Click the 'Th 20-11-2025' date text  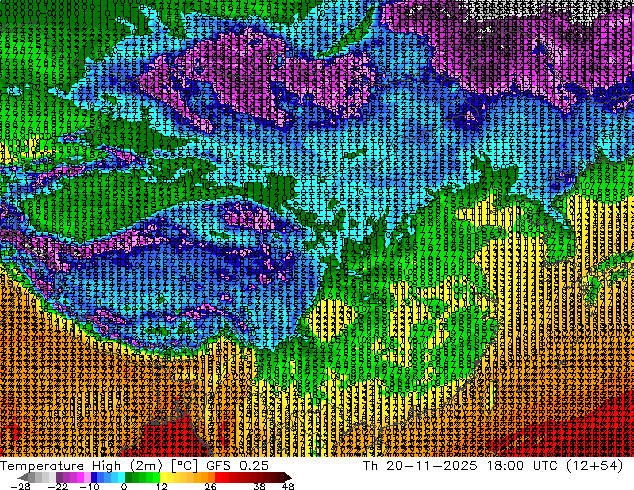pos(420,466)
